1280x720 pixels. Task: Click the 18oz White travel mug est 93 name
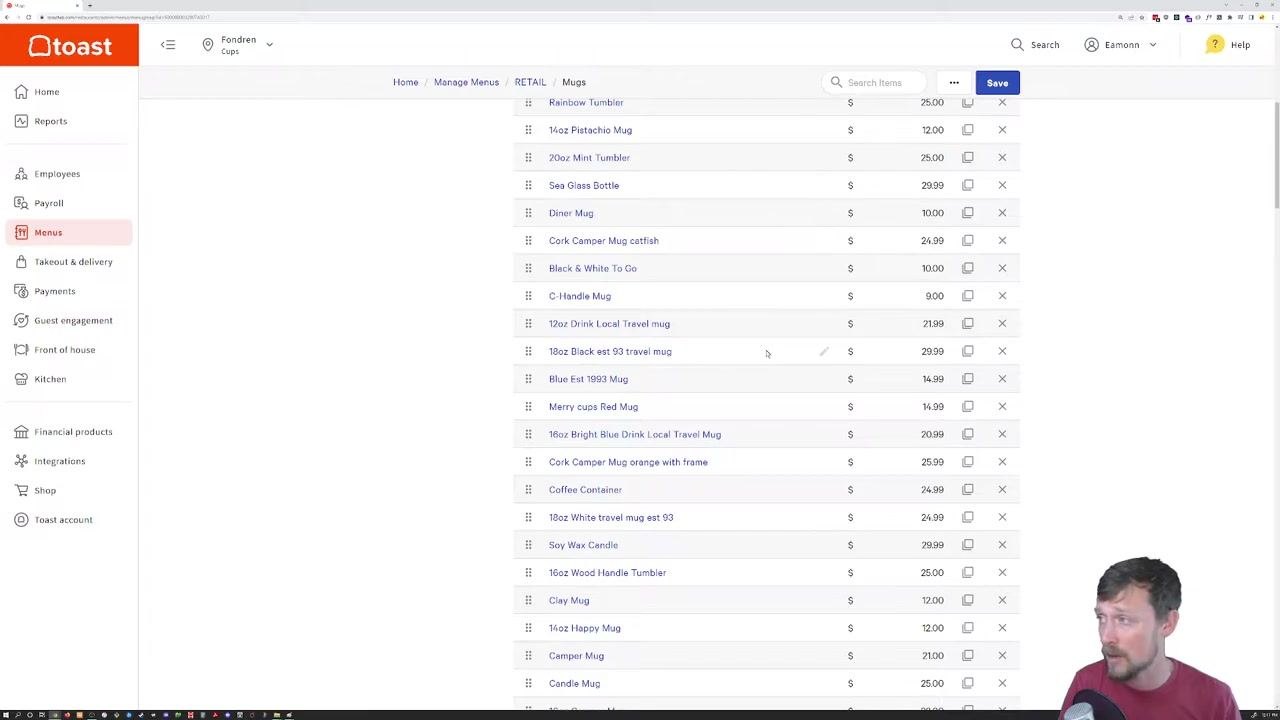coord(611,518)
